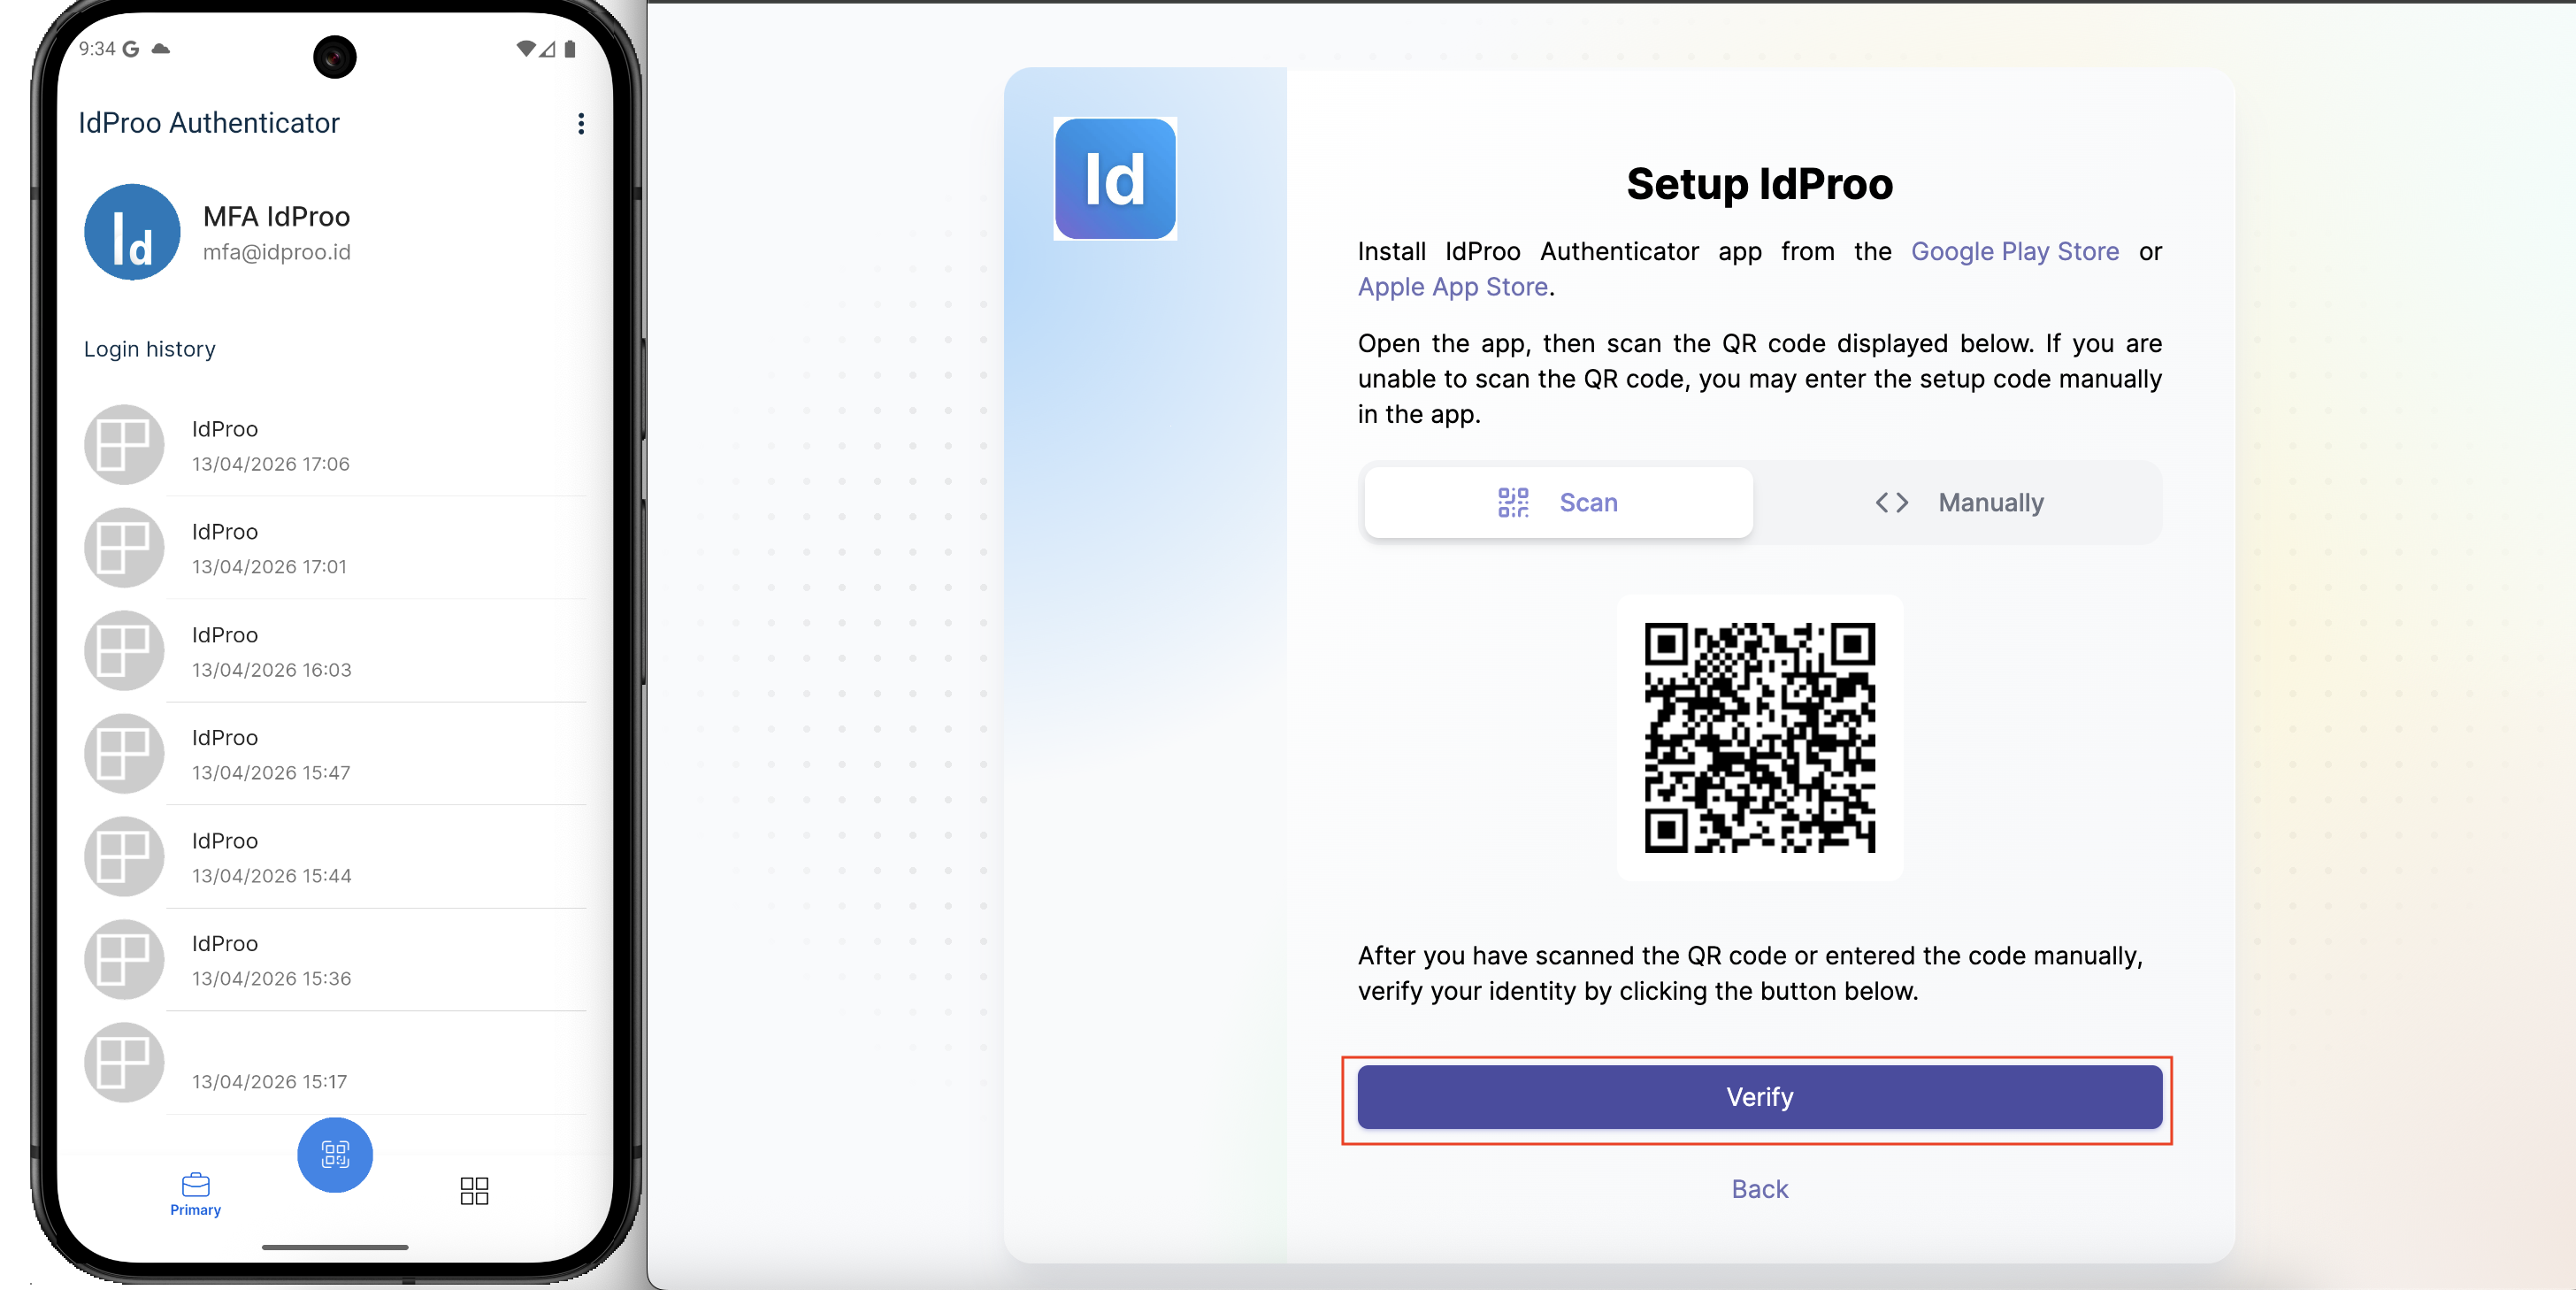Tap the battery status icon on phone
The image size is (2576, 1290).
569,48
